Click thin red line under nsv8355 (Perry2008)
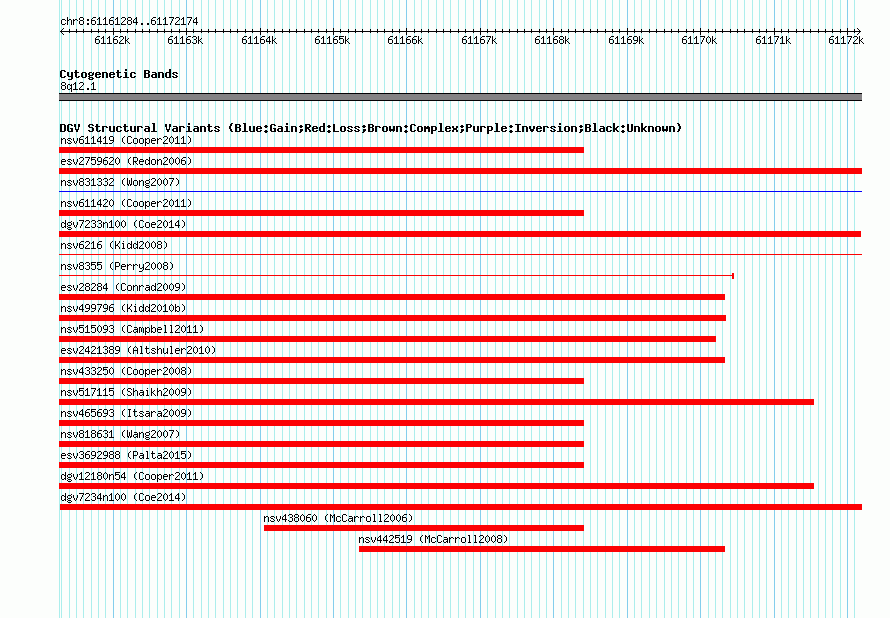Image resolution: width=890 pixels, height=618 pixels. pos(396,276)
